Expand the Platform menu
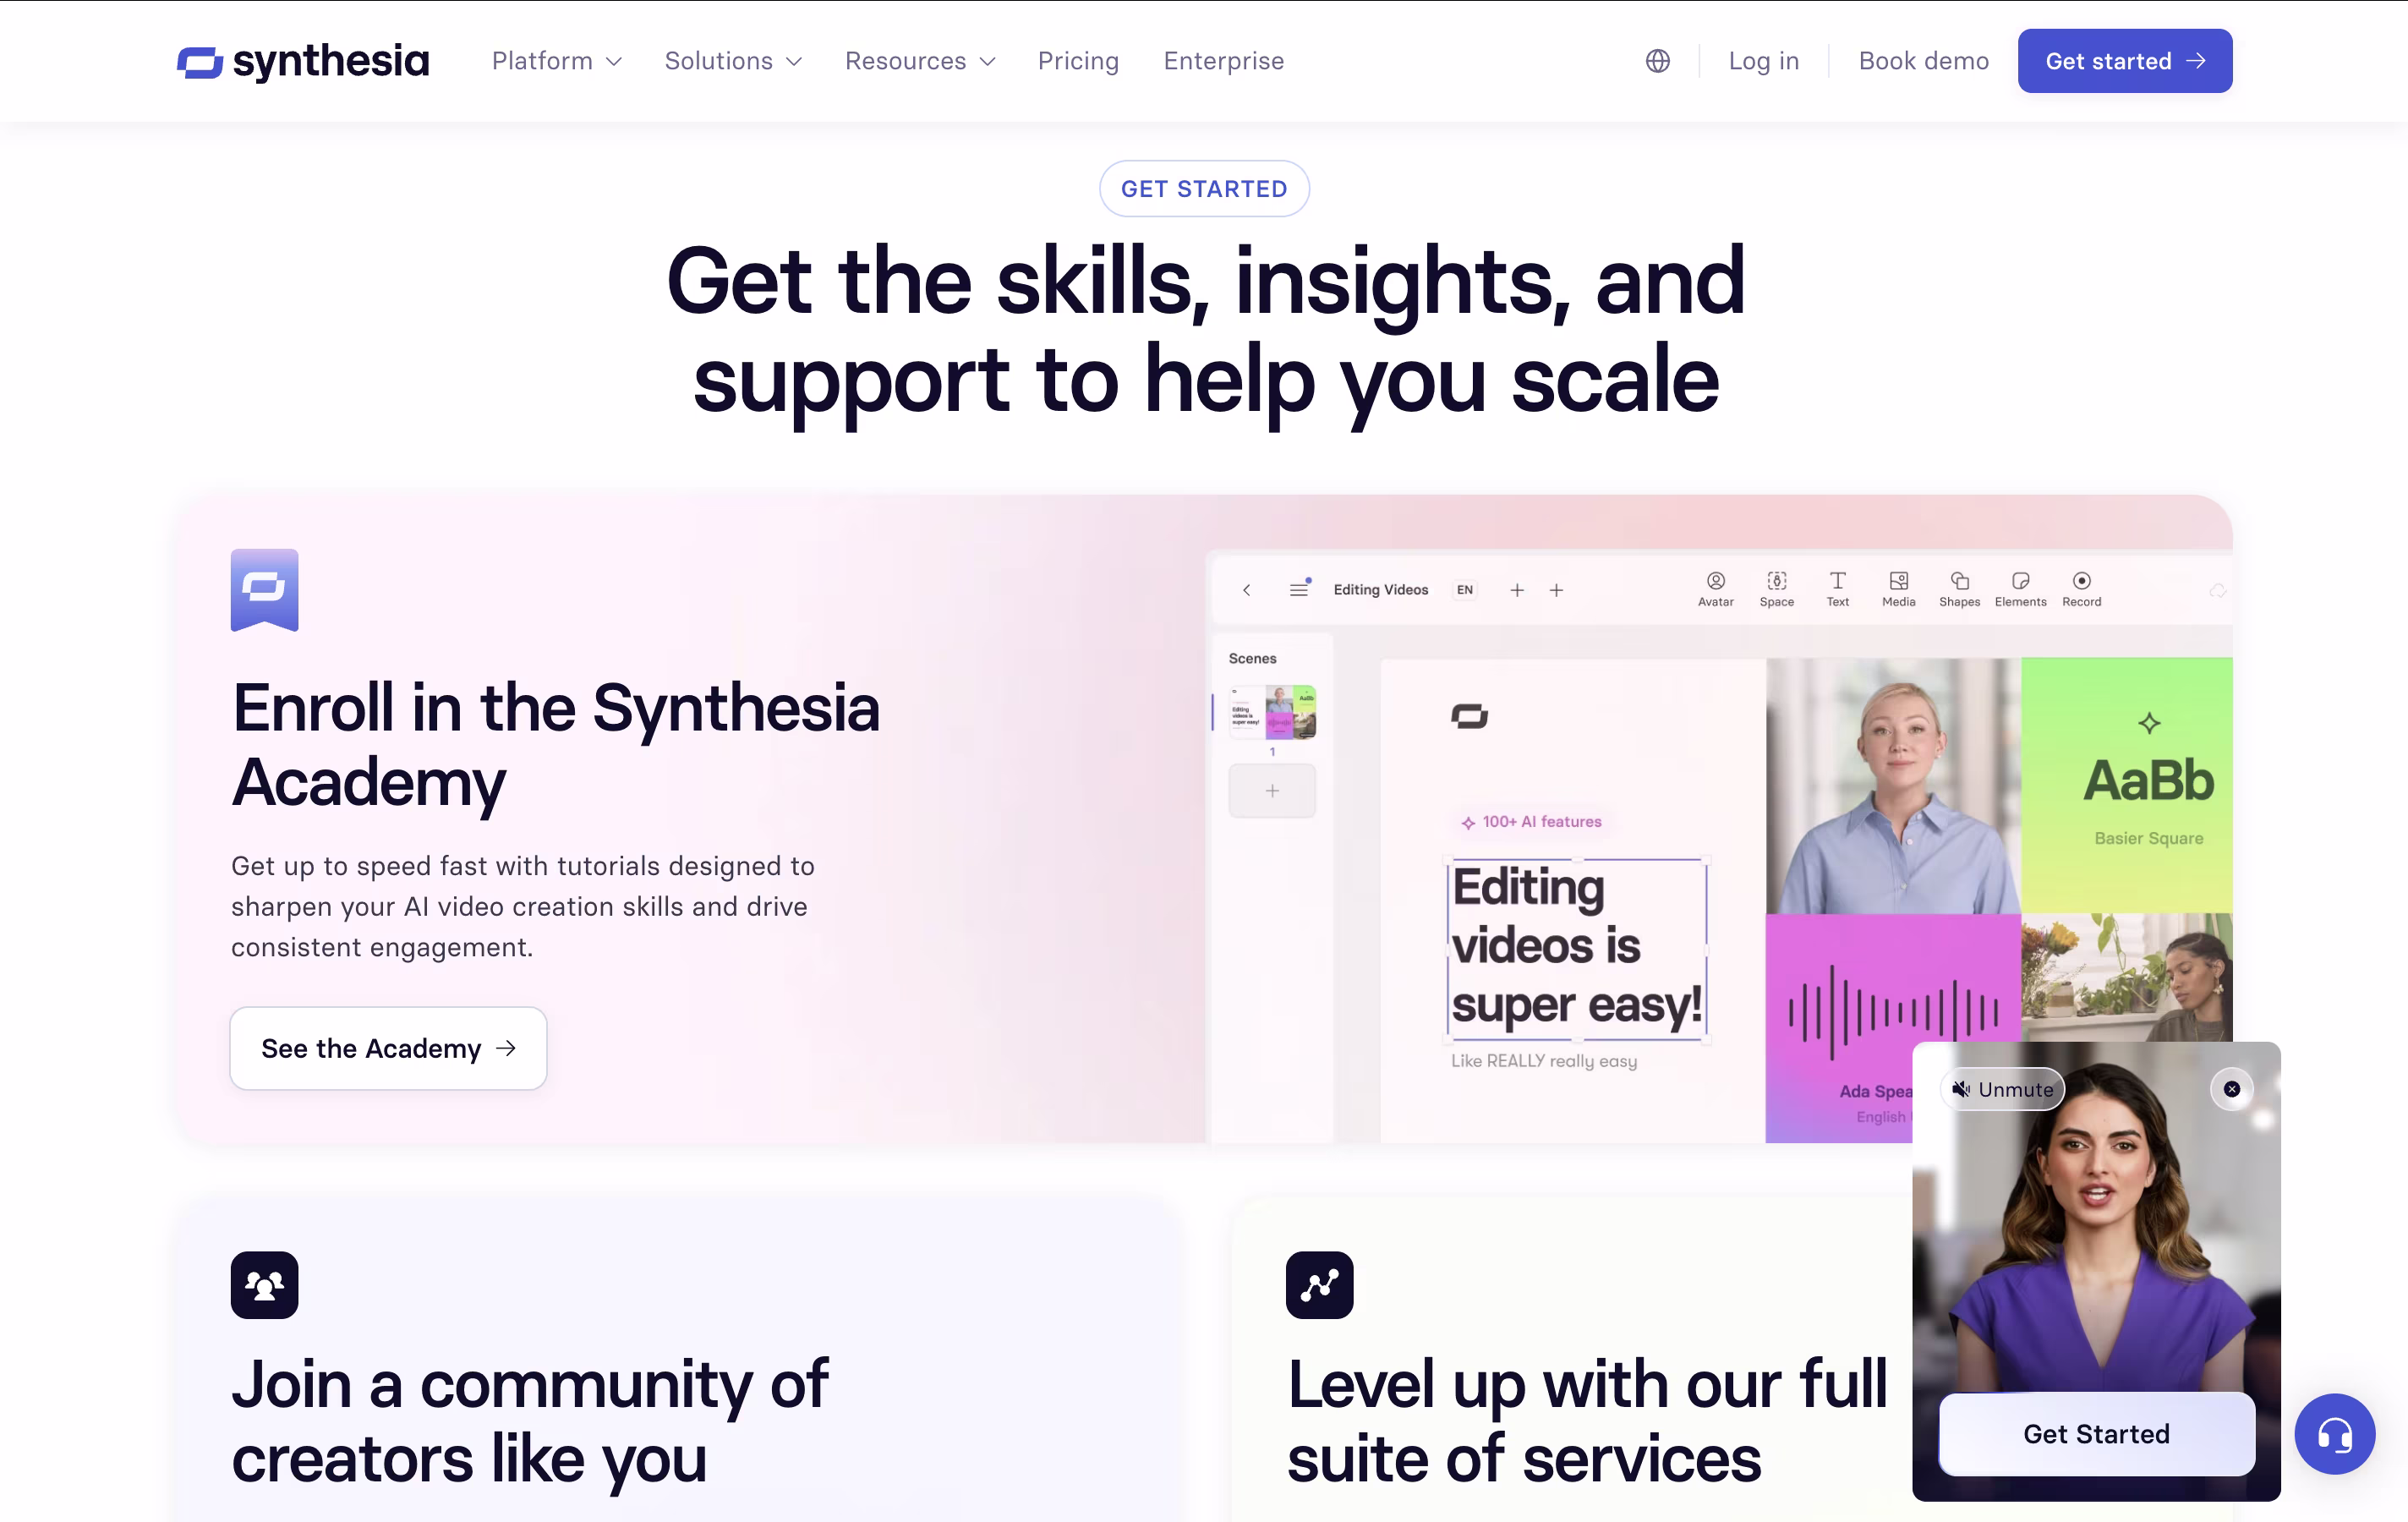The image size is (2408, 1522). click(556, 61)
